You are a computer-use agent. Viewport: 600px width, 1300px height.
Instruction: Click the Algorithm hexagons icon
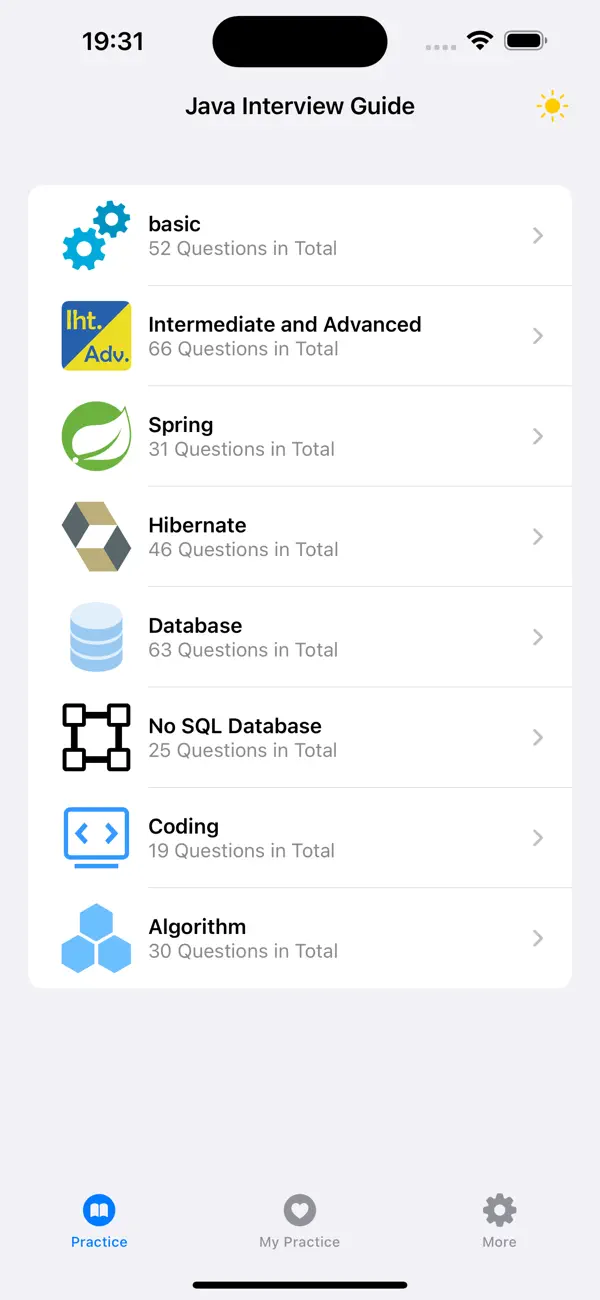pyautogui.click(x=96, y=938)
